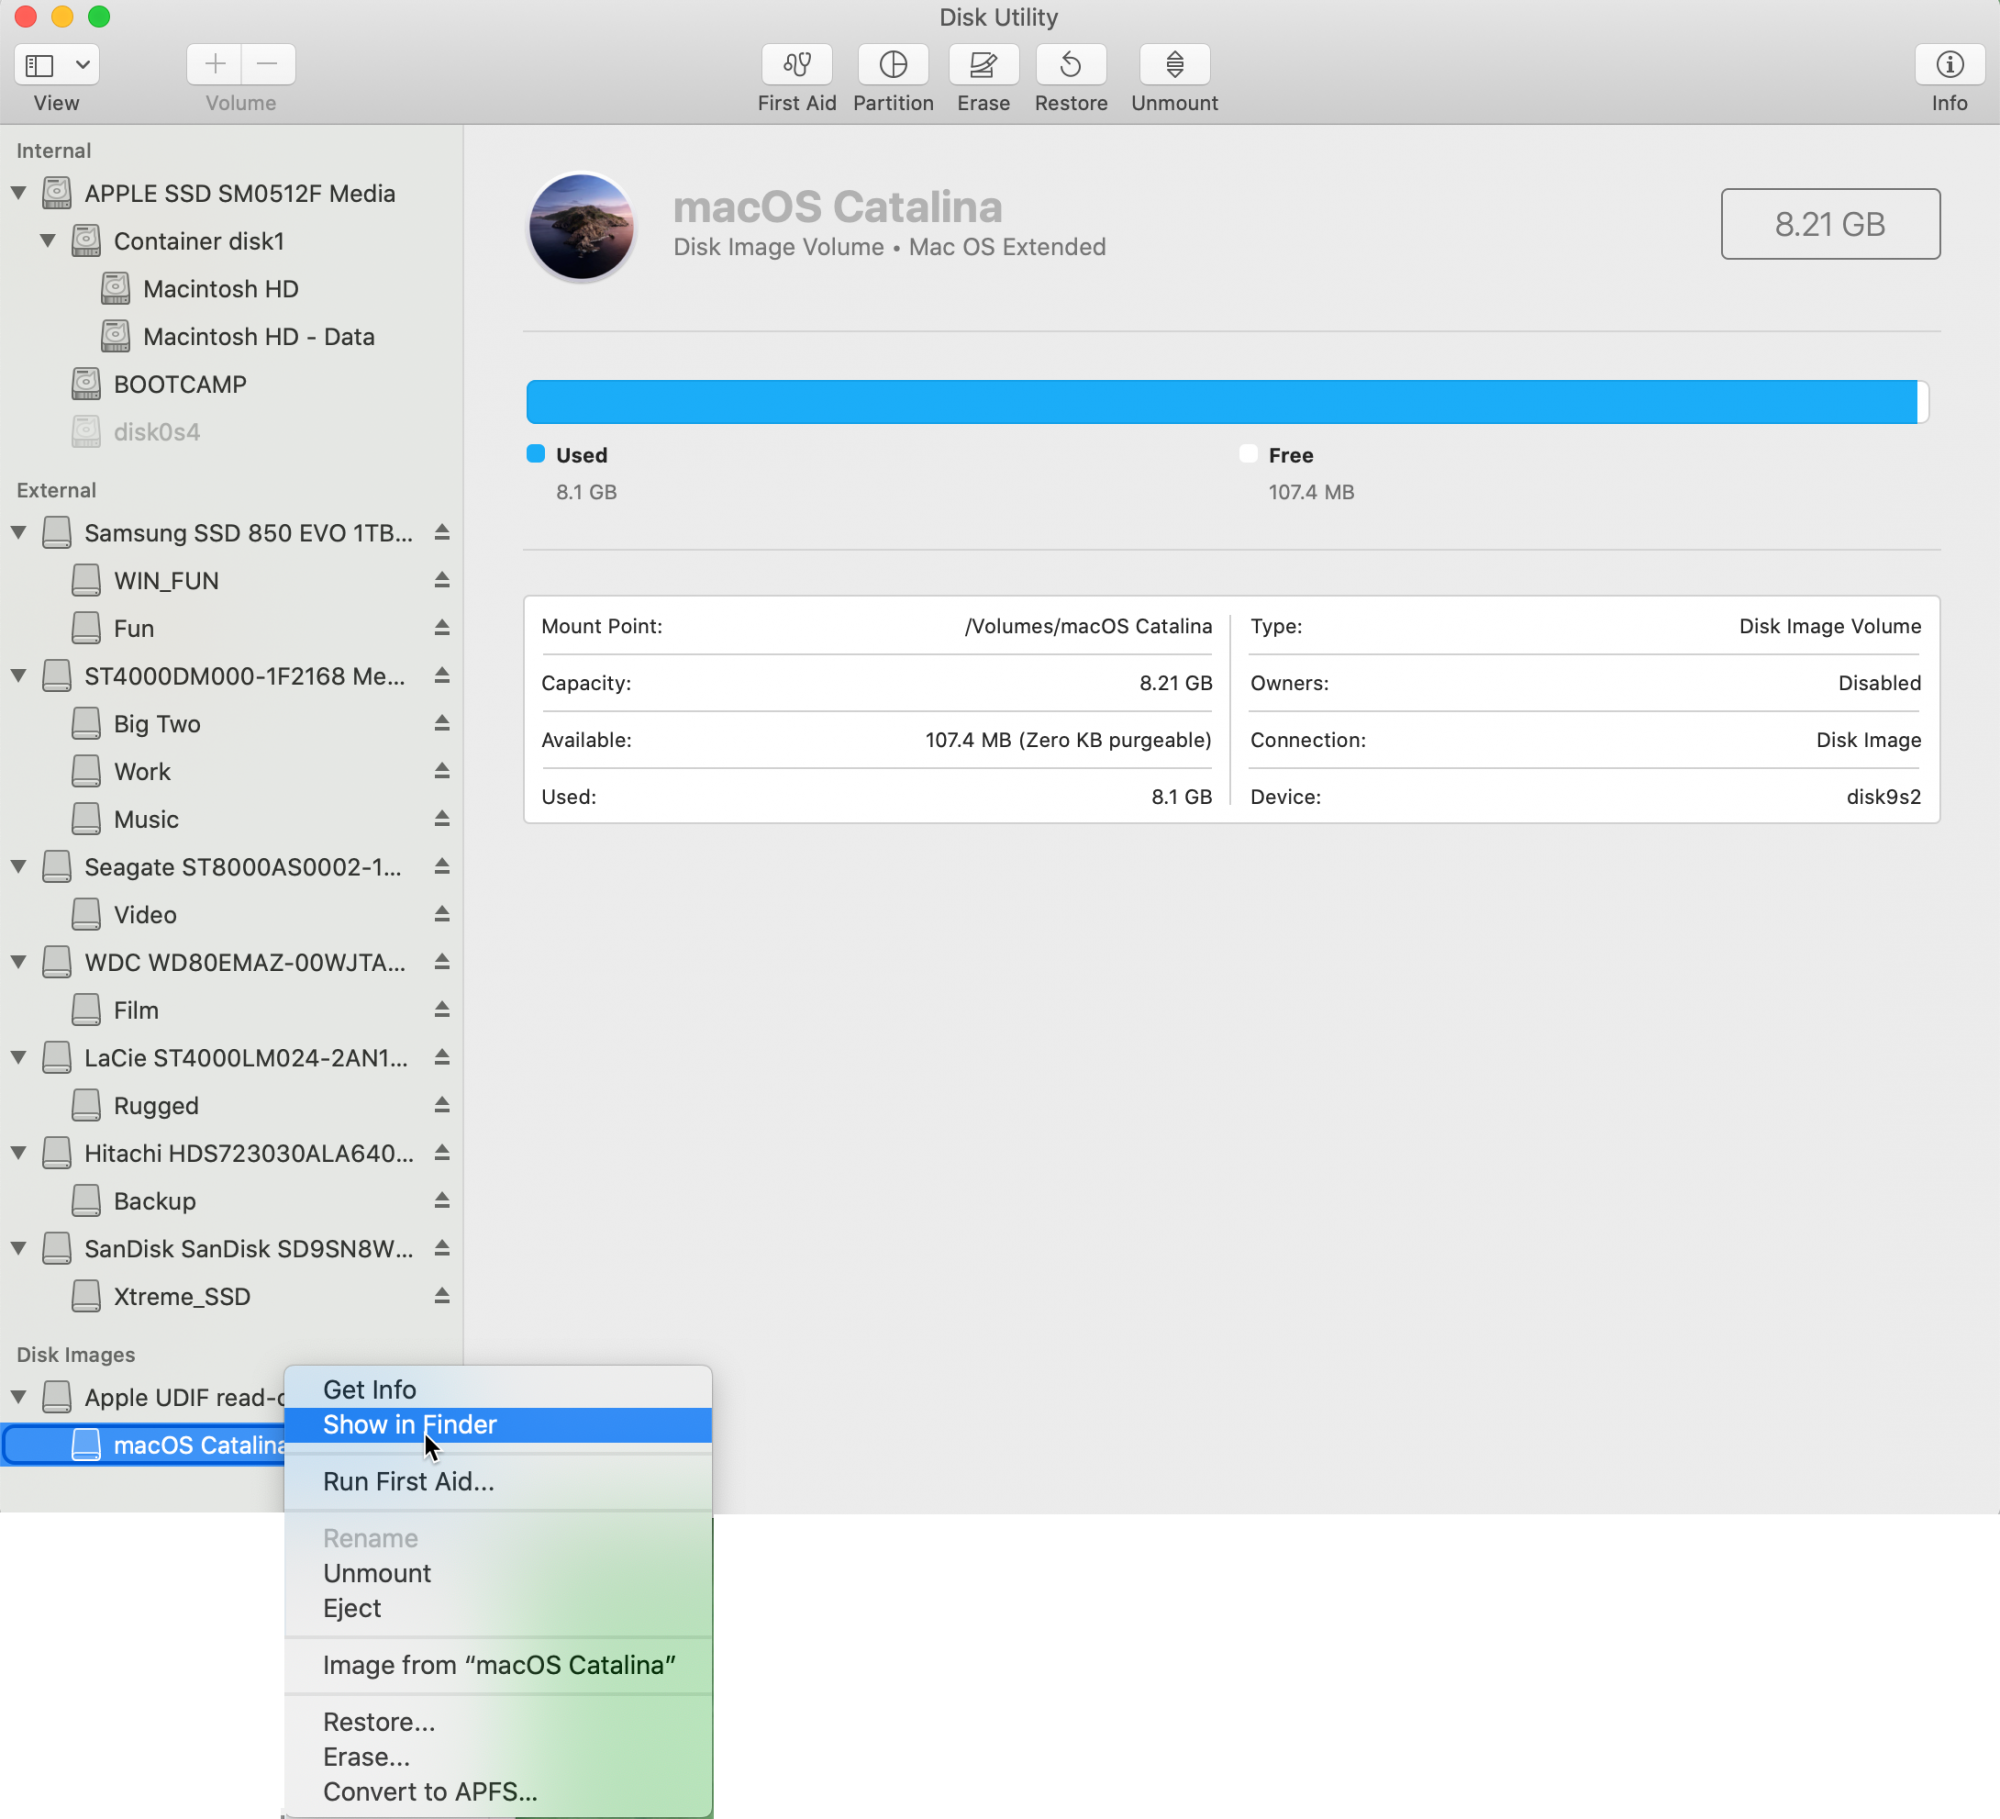Collapse the Hitachi drive disclosure triangle
This screenshot has width=2000, height=1819.
coord(18,1153)
